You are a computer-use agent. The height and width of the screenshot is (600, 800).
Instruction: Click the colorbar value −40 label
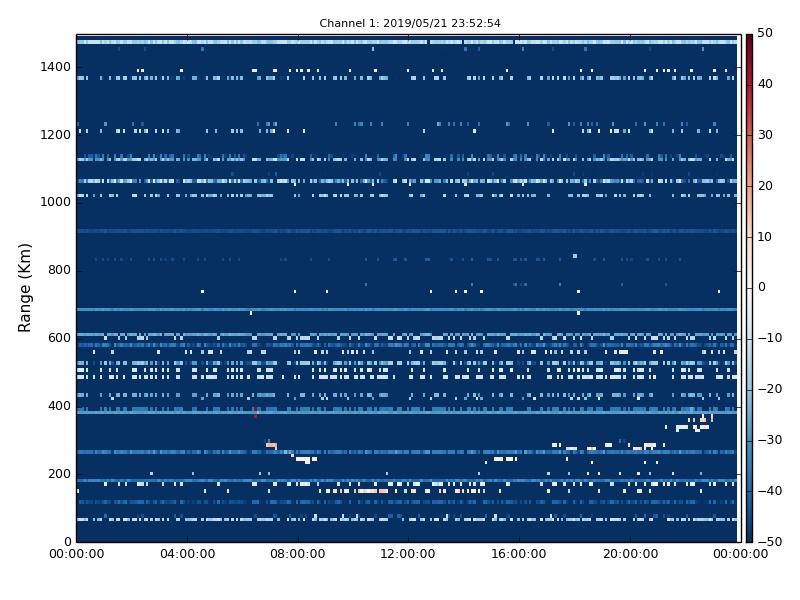click(769, 491)
